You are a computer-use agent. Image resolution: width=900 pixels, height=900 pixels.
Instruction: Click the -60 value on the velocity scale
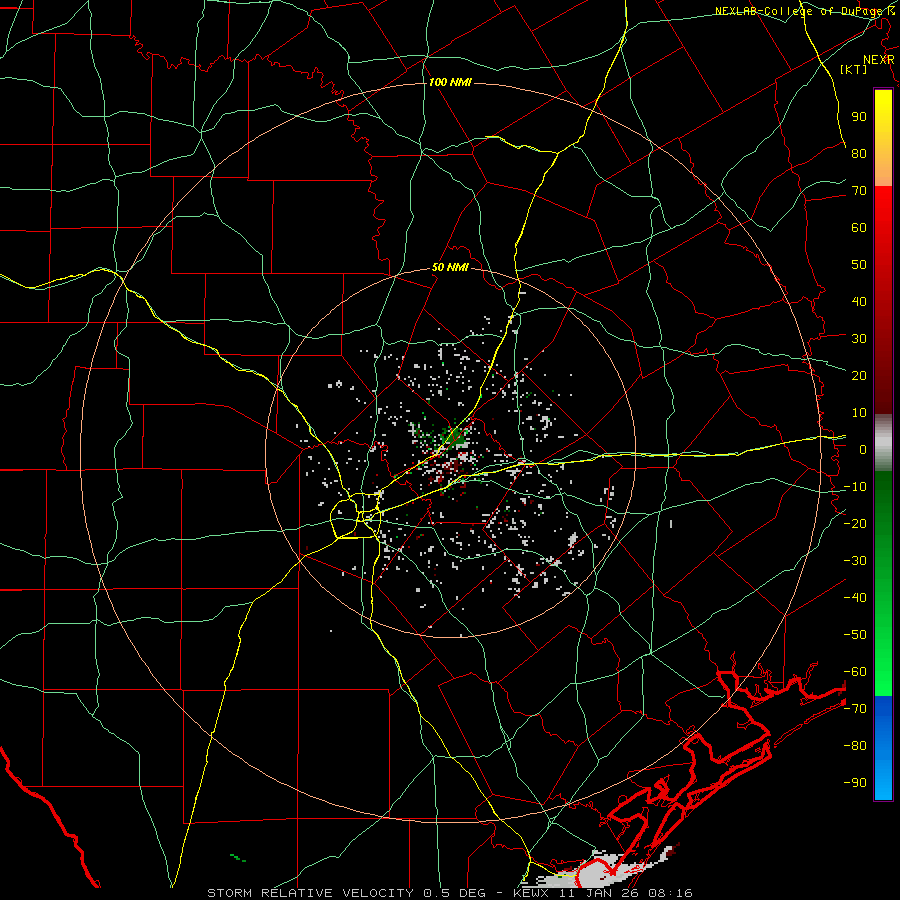[x=855, y=672]
